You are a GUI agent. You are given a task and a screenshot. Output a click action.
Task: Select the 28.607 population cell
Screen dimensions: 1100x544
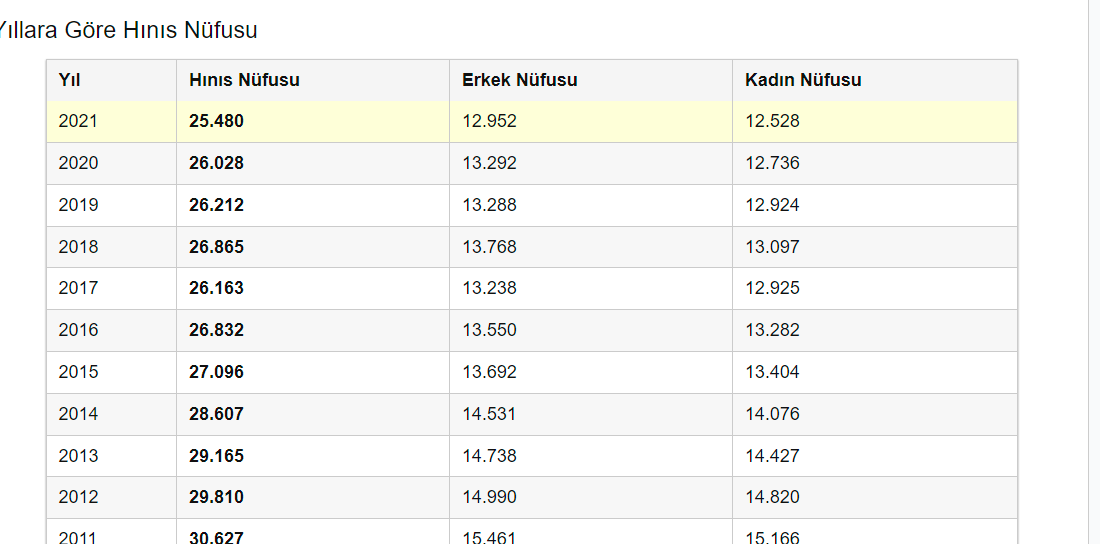coord(216,414)
